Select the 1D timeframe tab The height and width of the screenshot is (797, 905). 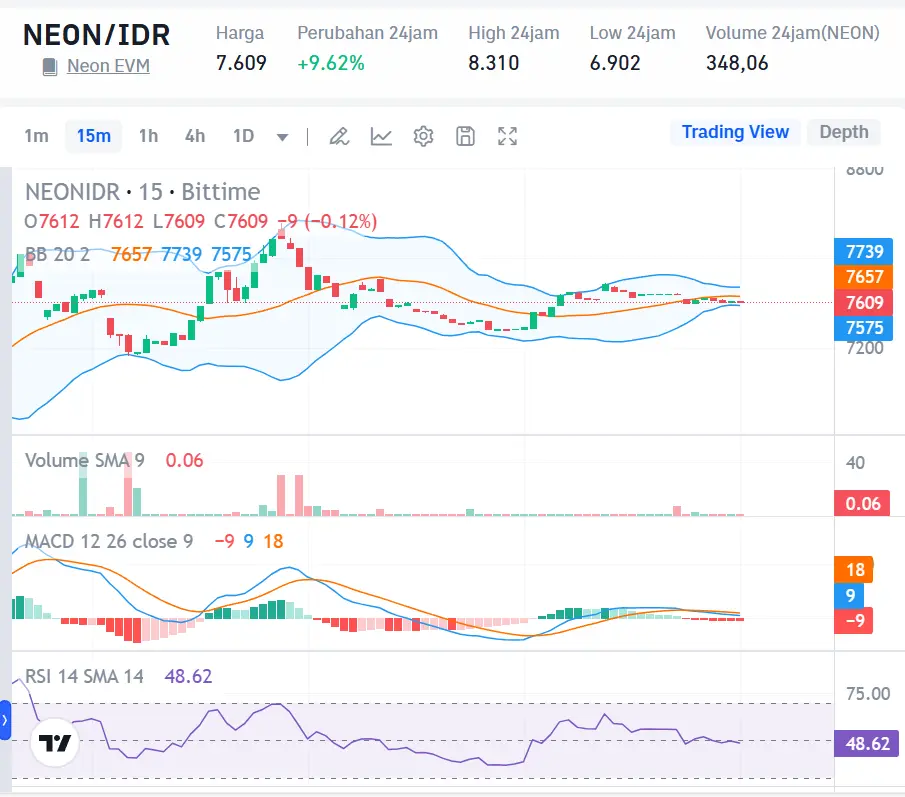(x=243, y=136)
